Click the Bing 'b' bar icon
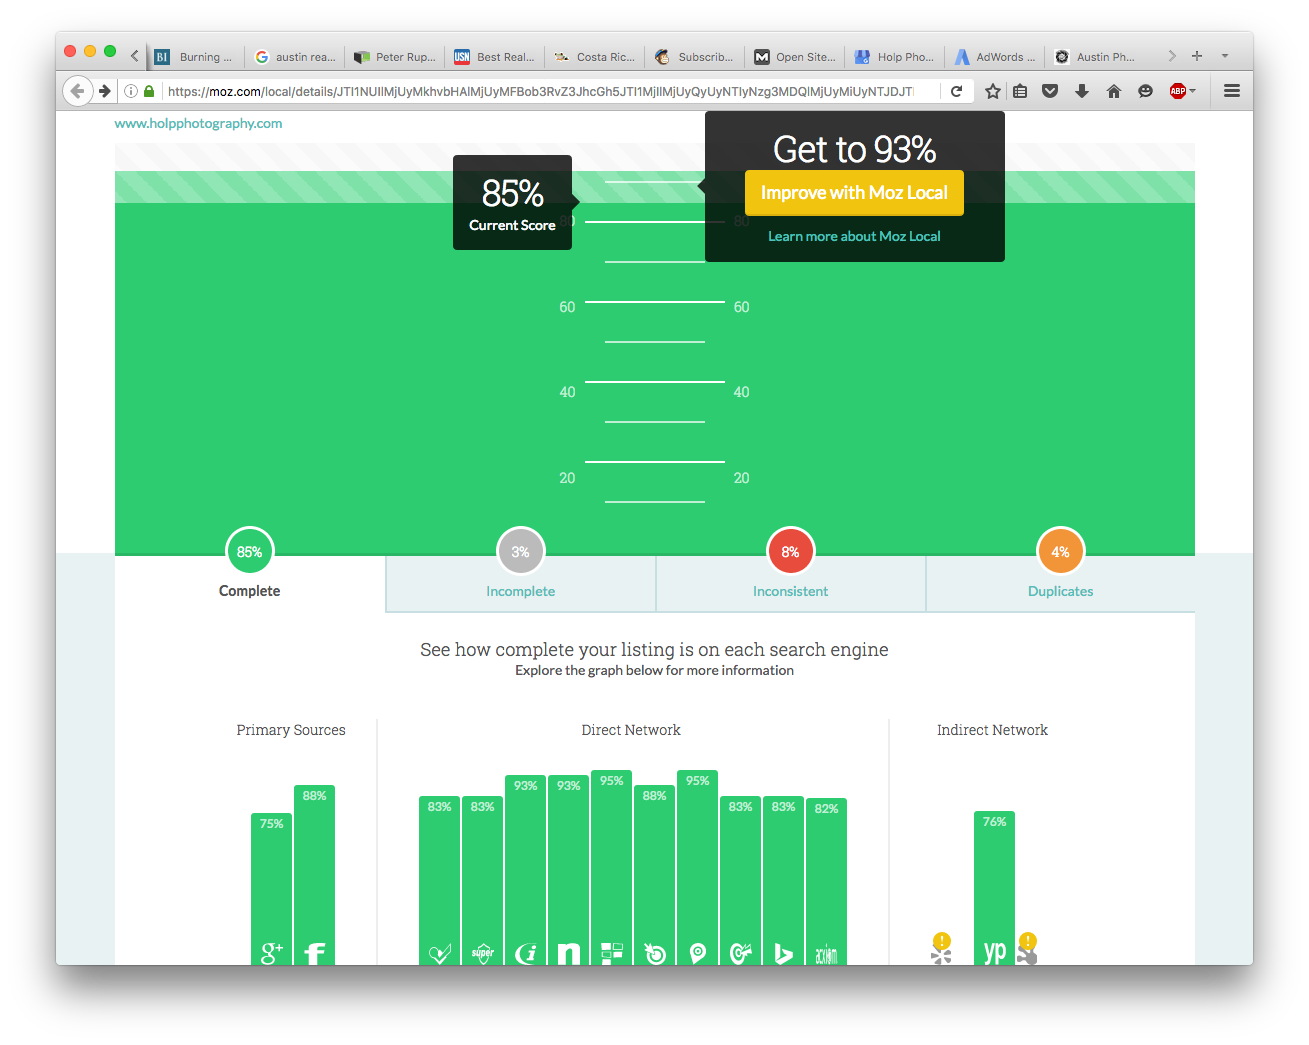Screen dimensions: 1309x1045 point(784,954)
